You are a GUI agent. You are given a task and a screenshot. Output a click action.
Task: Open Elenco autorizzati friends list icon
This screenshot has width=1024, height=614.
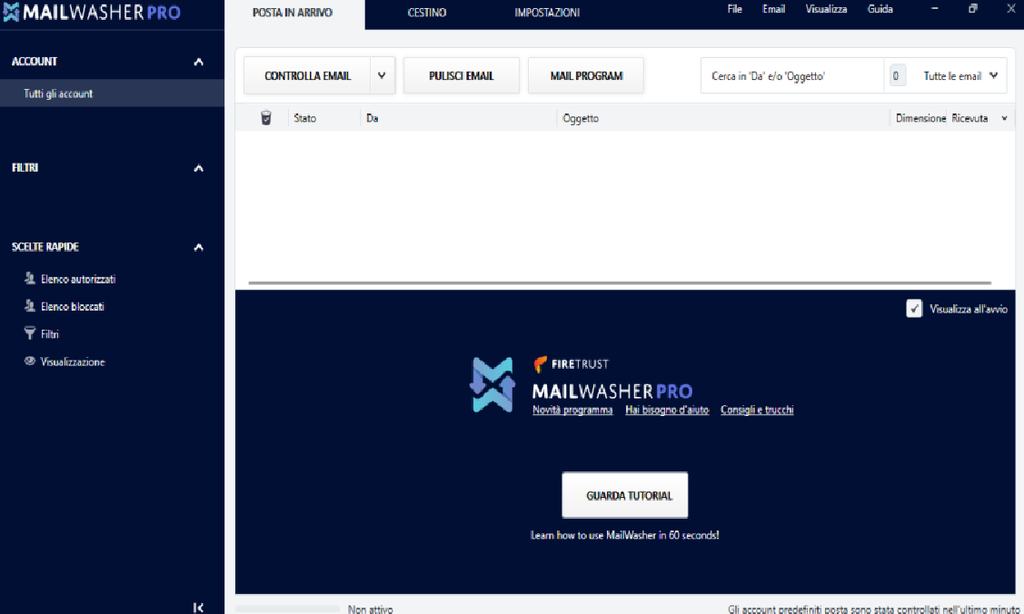point(29,278)
